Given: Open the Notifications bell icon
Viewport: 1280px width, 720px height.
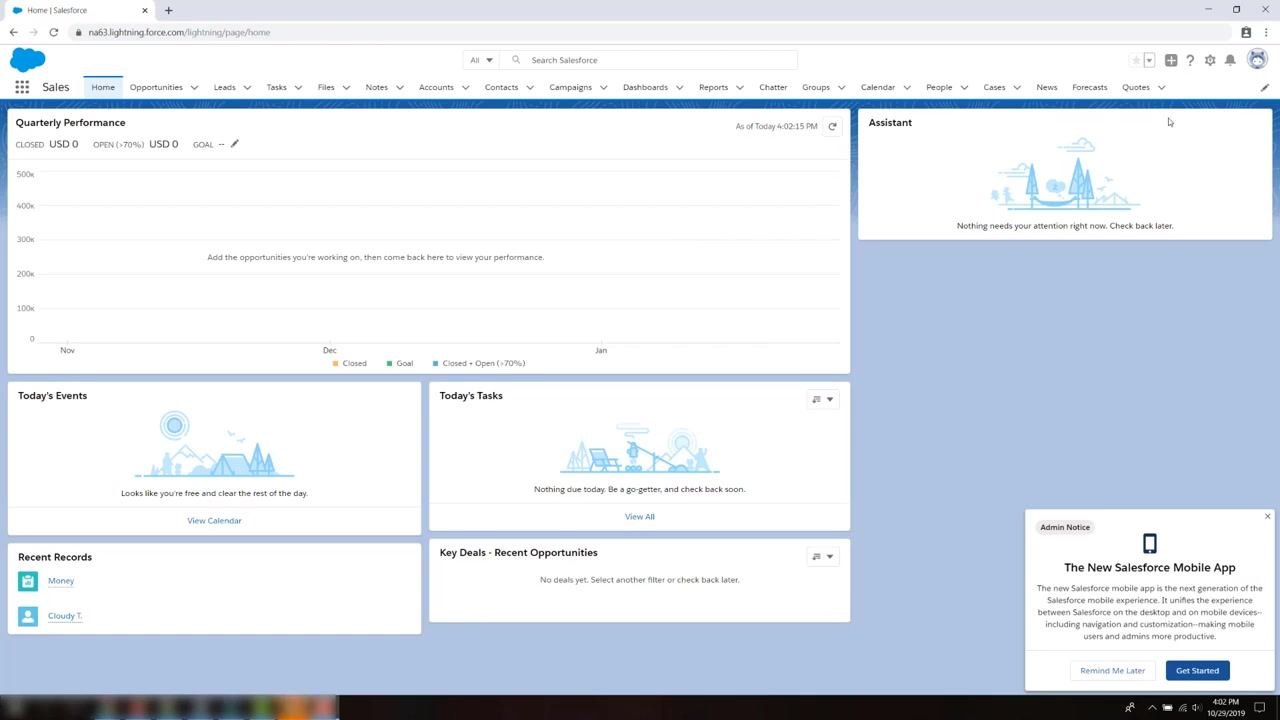Looking at the screenshot, I should click(1230, 60).
